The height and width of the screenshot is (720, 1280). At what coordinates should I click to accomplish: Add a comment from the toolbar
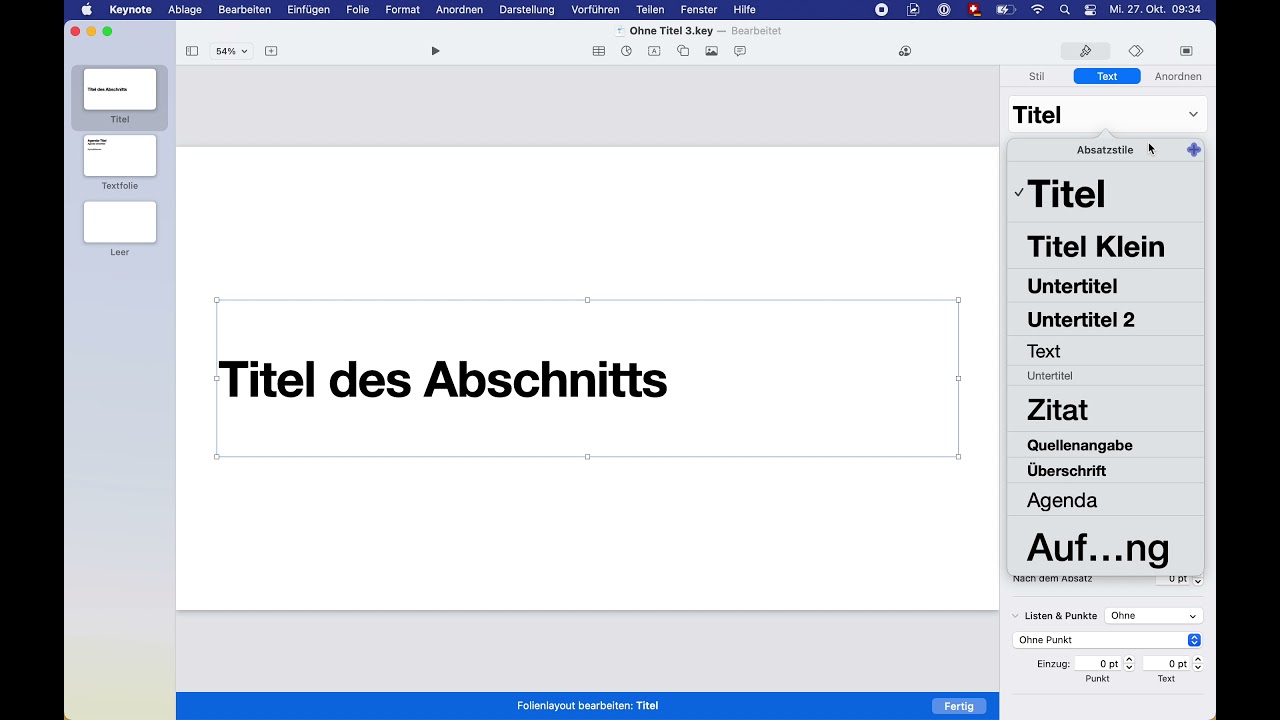click(x=740, y=51)
